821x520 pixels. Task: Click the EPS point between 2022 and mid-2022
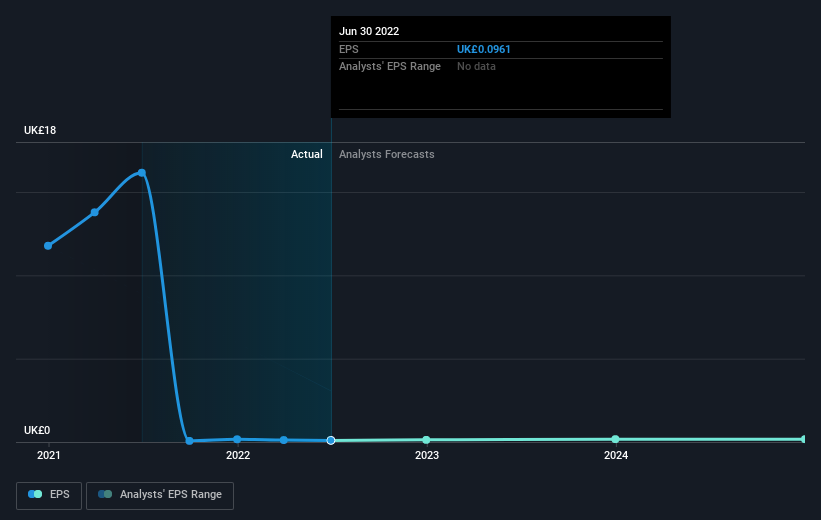pos(283,440)
